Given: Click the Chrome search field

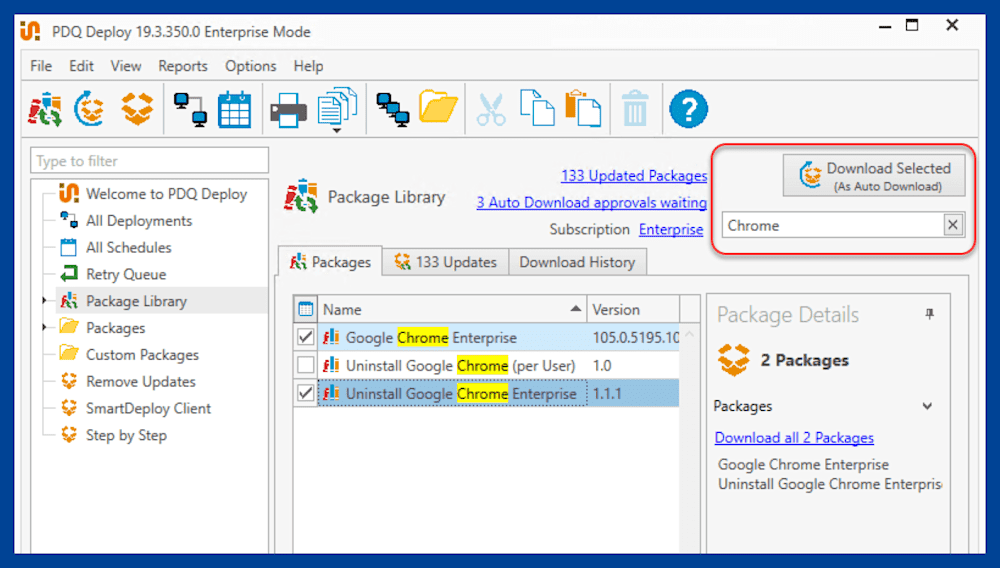Looking at the screenshot, I should [832, 225].
